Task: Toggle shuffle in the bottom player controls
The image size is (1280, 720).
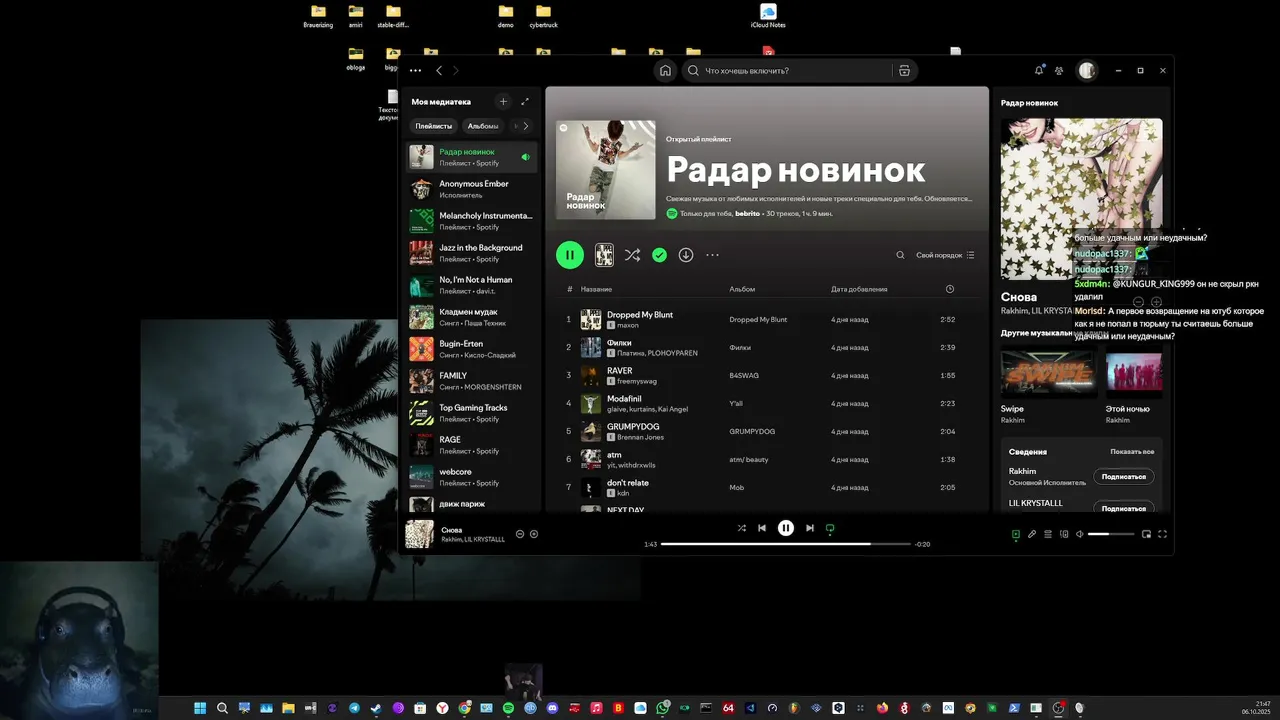Action: point(742,528)
